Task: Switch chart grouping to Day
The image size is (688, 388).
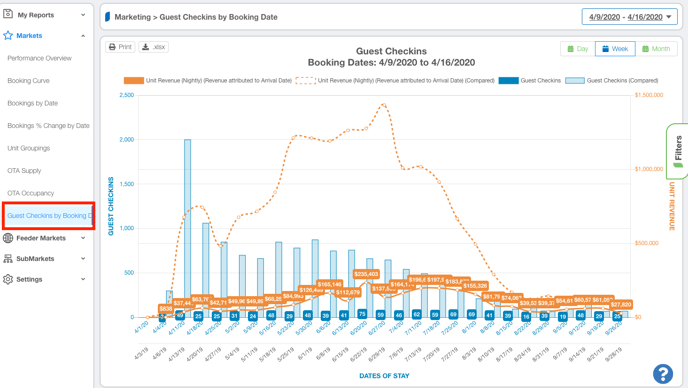Action: (577, 49)
